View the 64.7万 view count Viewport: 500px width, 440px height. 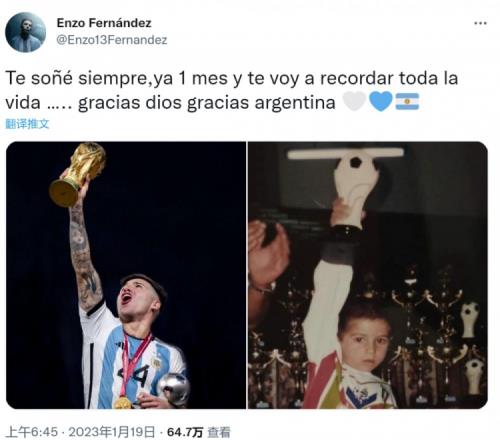(x=185, y=432)
